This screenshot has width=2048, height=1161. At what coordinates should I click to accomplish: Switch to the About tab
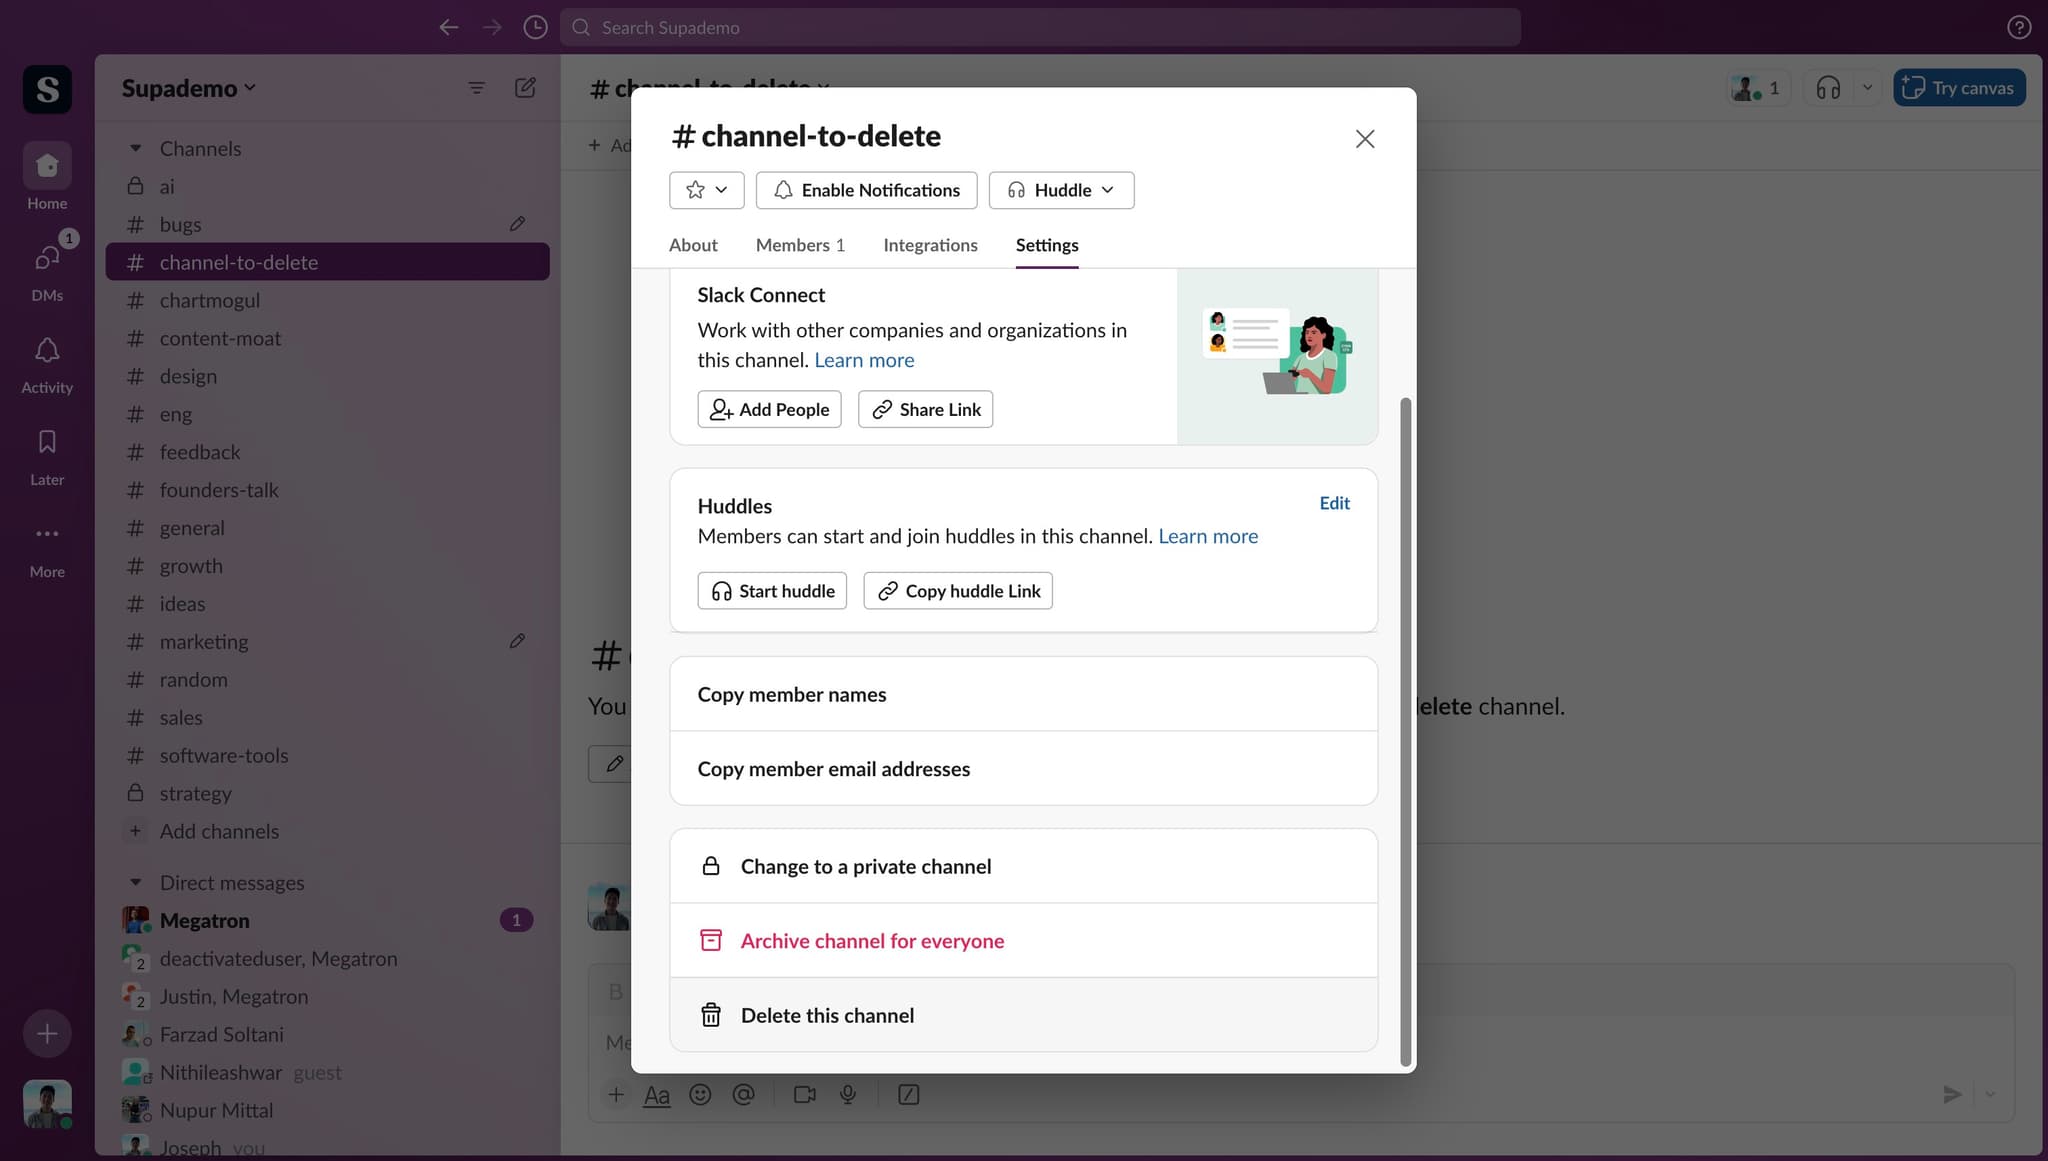(692, 245)
